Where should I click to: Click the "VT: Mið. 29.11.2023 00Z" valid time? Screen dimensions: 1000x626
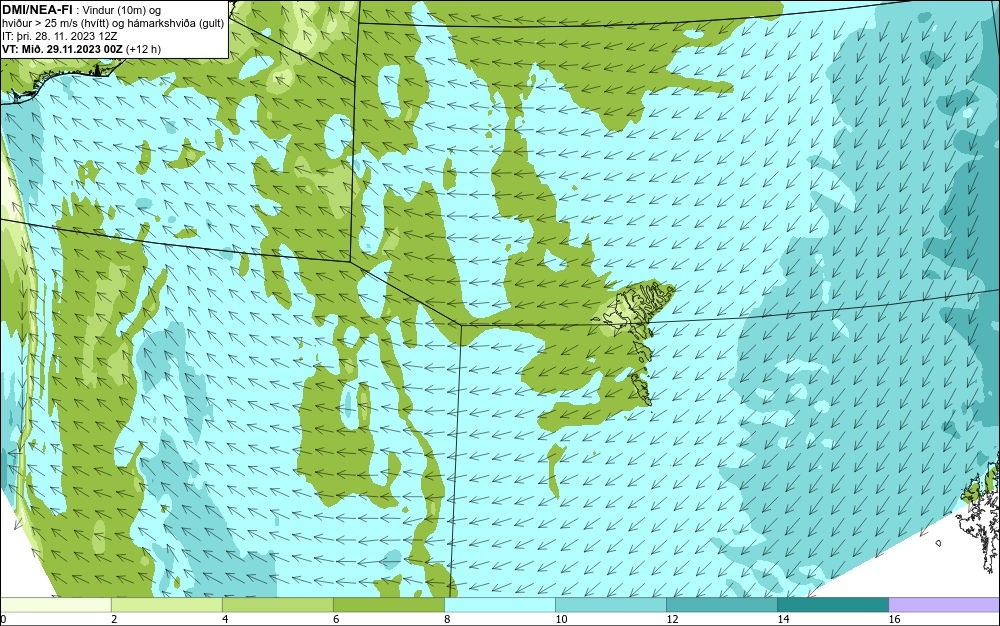tap(63, 49)
